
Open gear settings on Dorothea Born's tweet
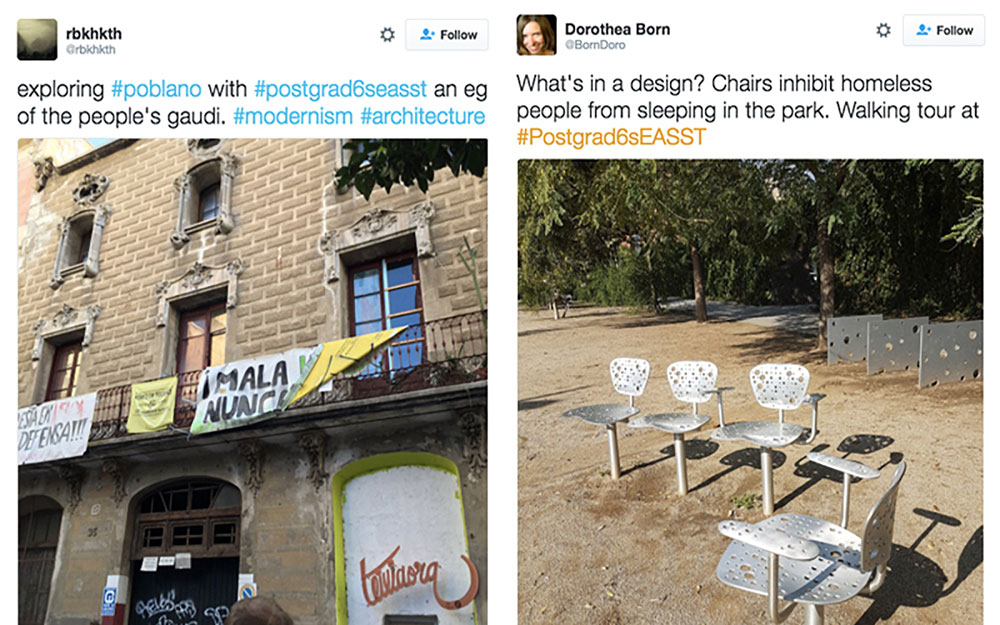coord(883,30)
